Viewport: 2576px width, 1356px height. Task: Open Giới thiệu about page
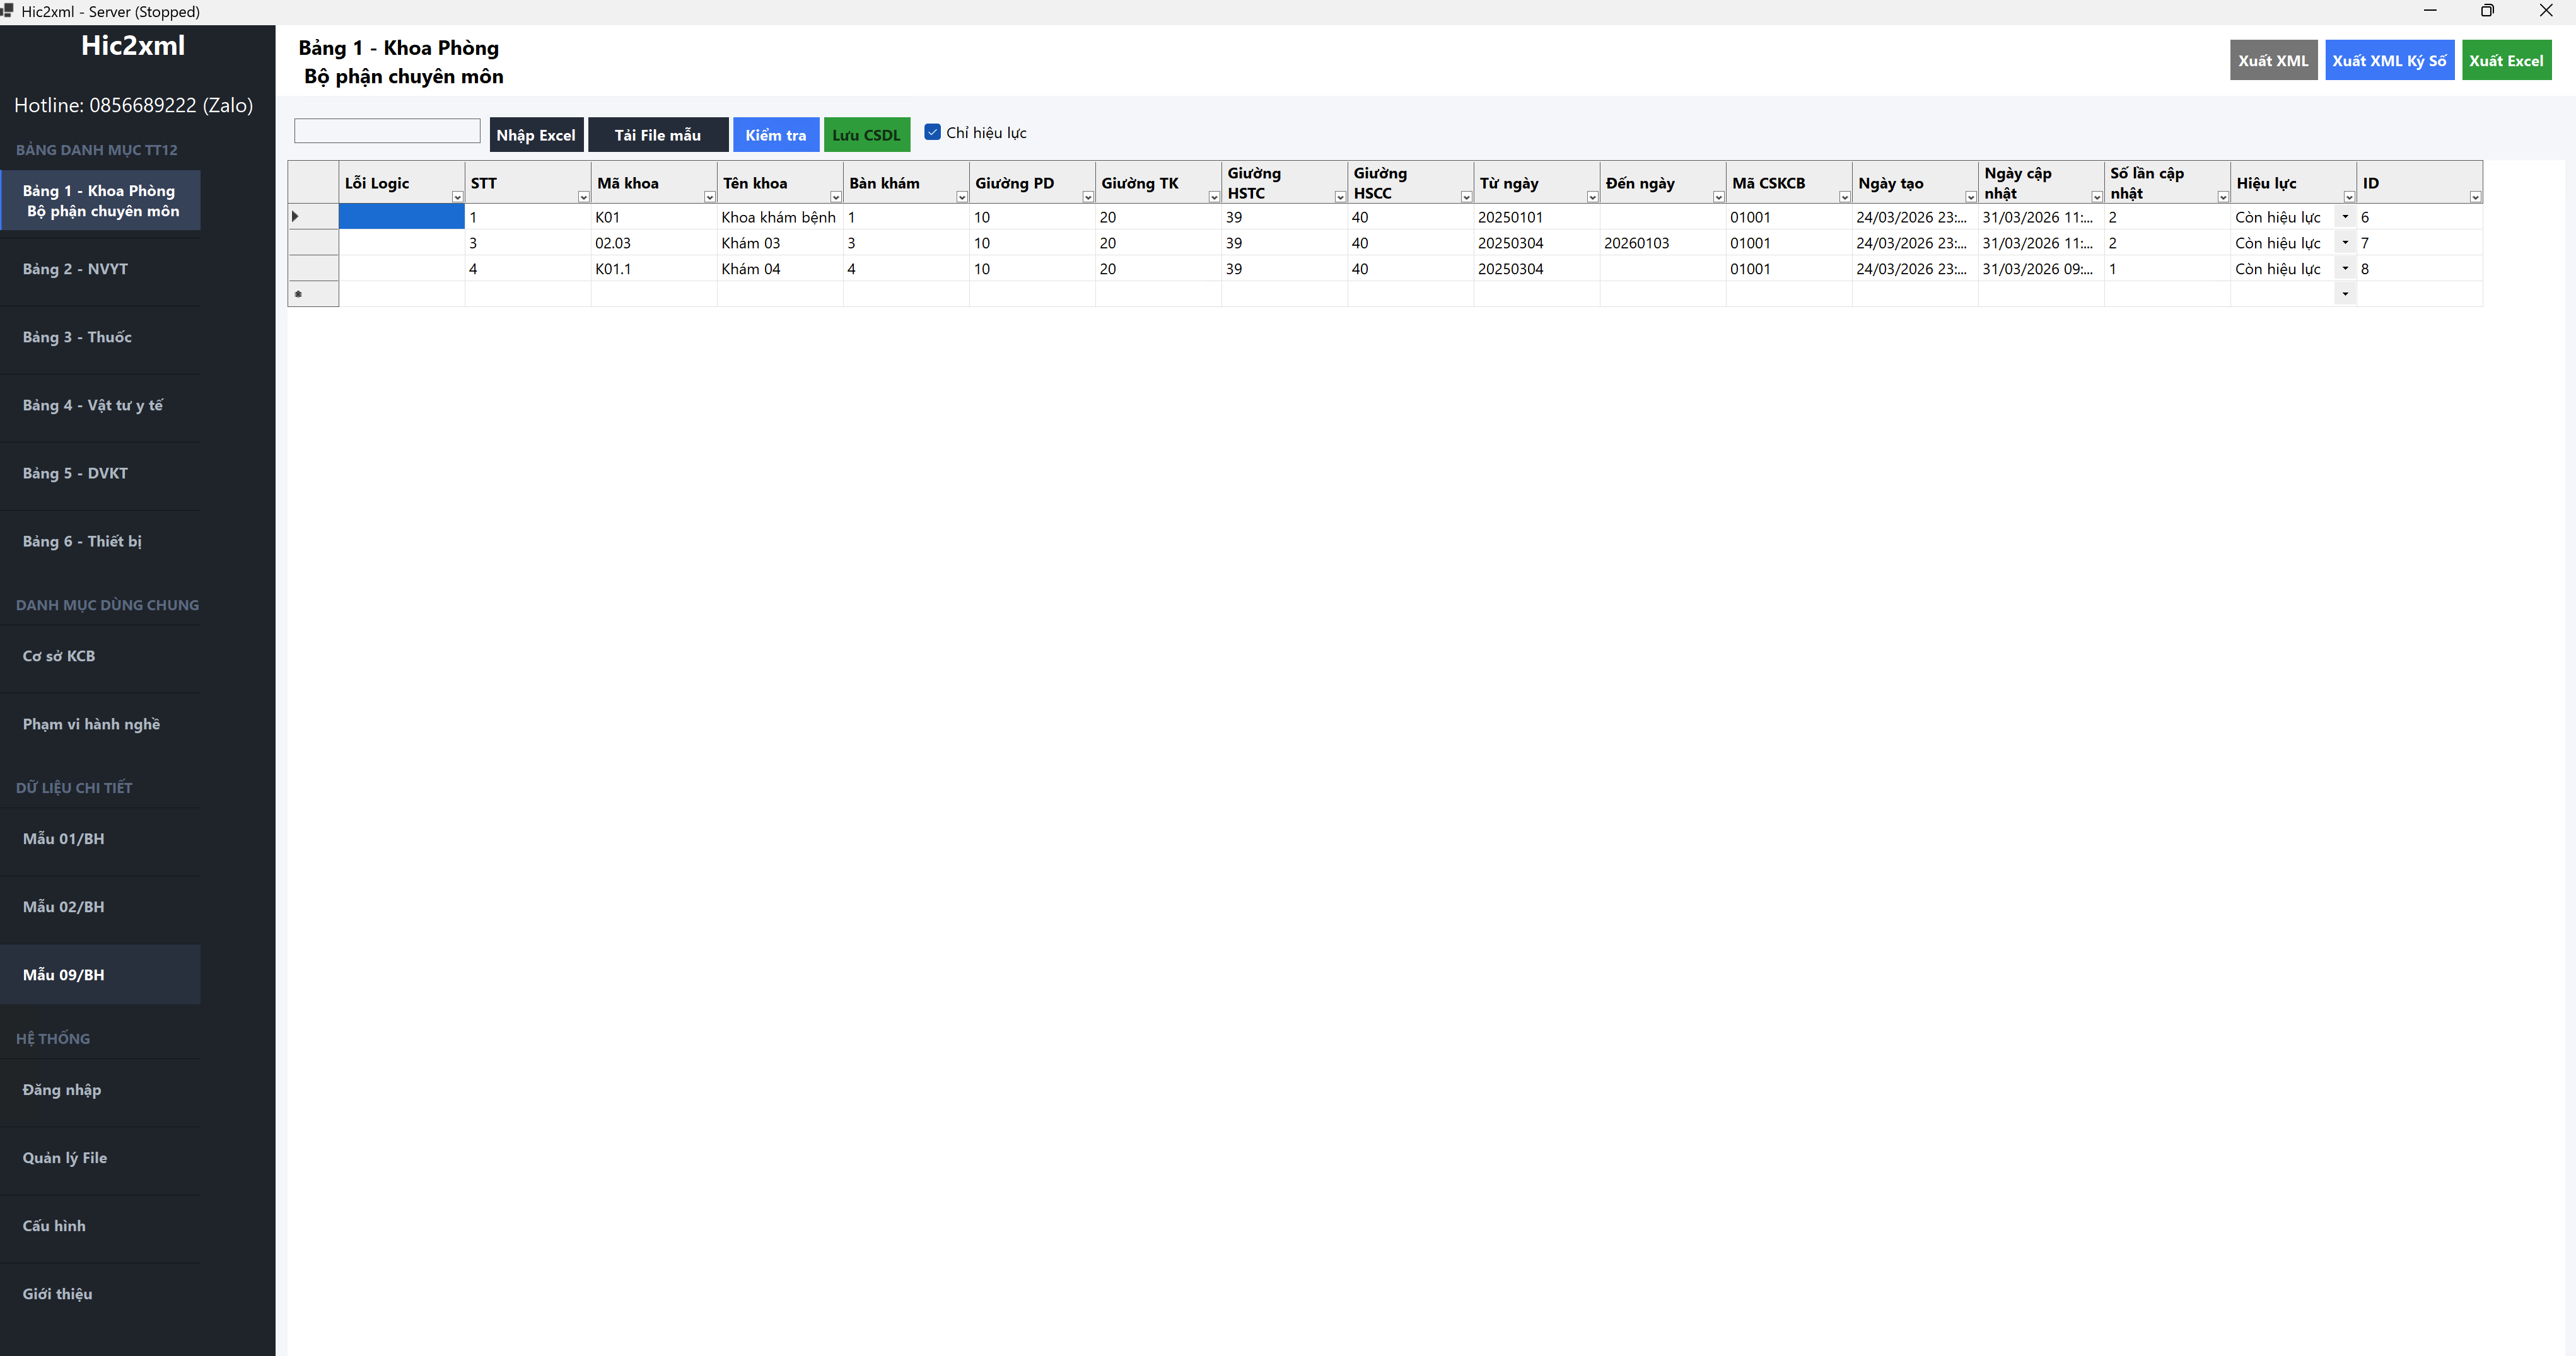pos(100,1293)
